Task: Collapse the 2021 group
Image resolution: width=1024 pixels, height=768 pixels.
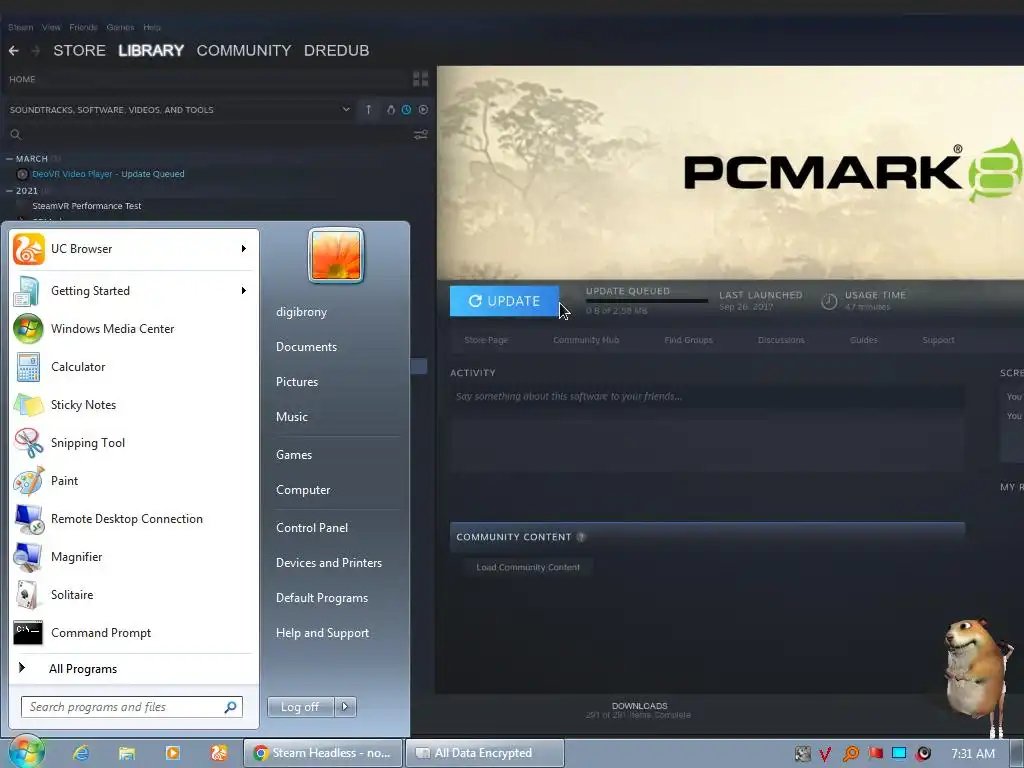Action: pyautogui.click(x=10, y=191)
